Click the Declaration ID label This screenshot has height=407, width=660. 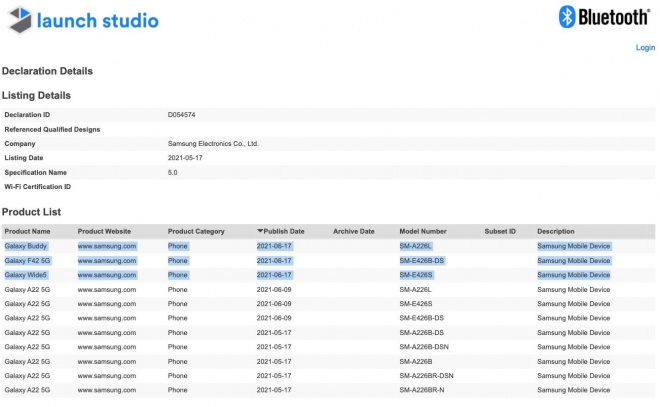27,114
